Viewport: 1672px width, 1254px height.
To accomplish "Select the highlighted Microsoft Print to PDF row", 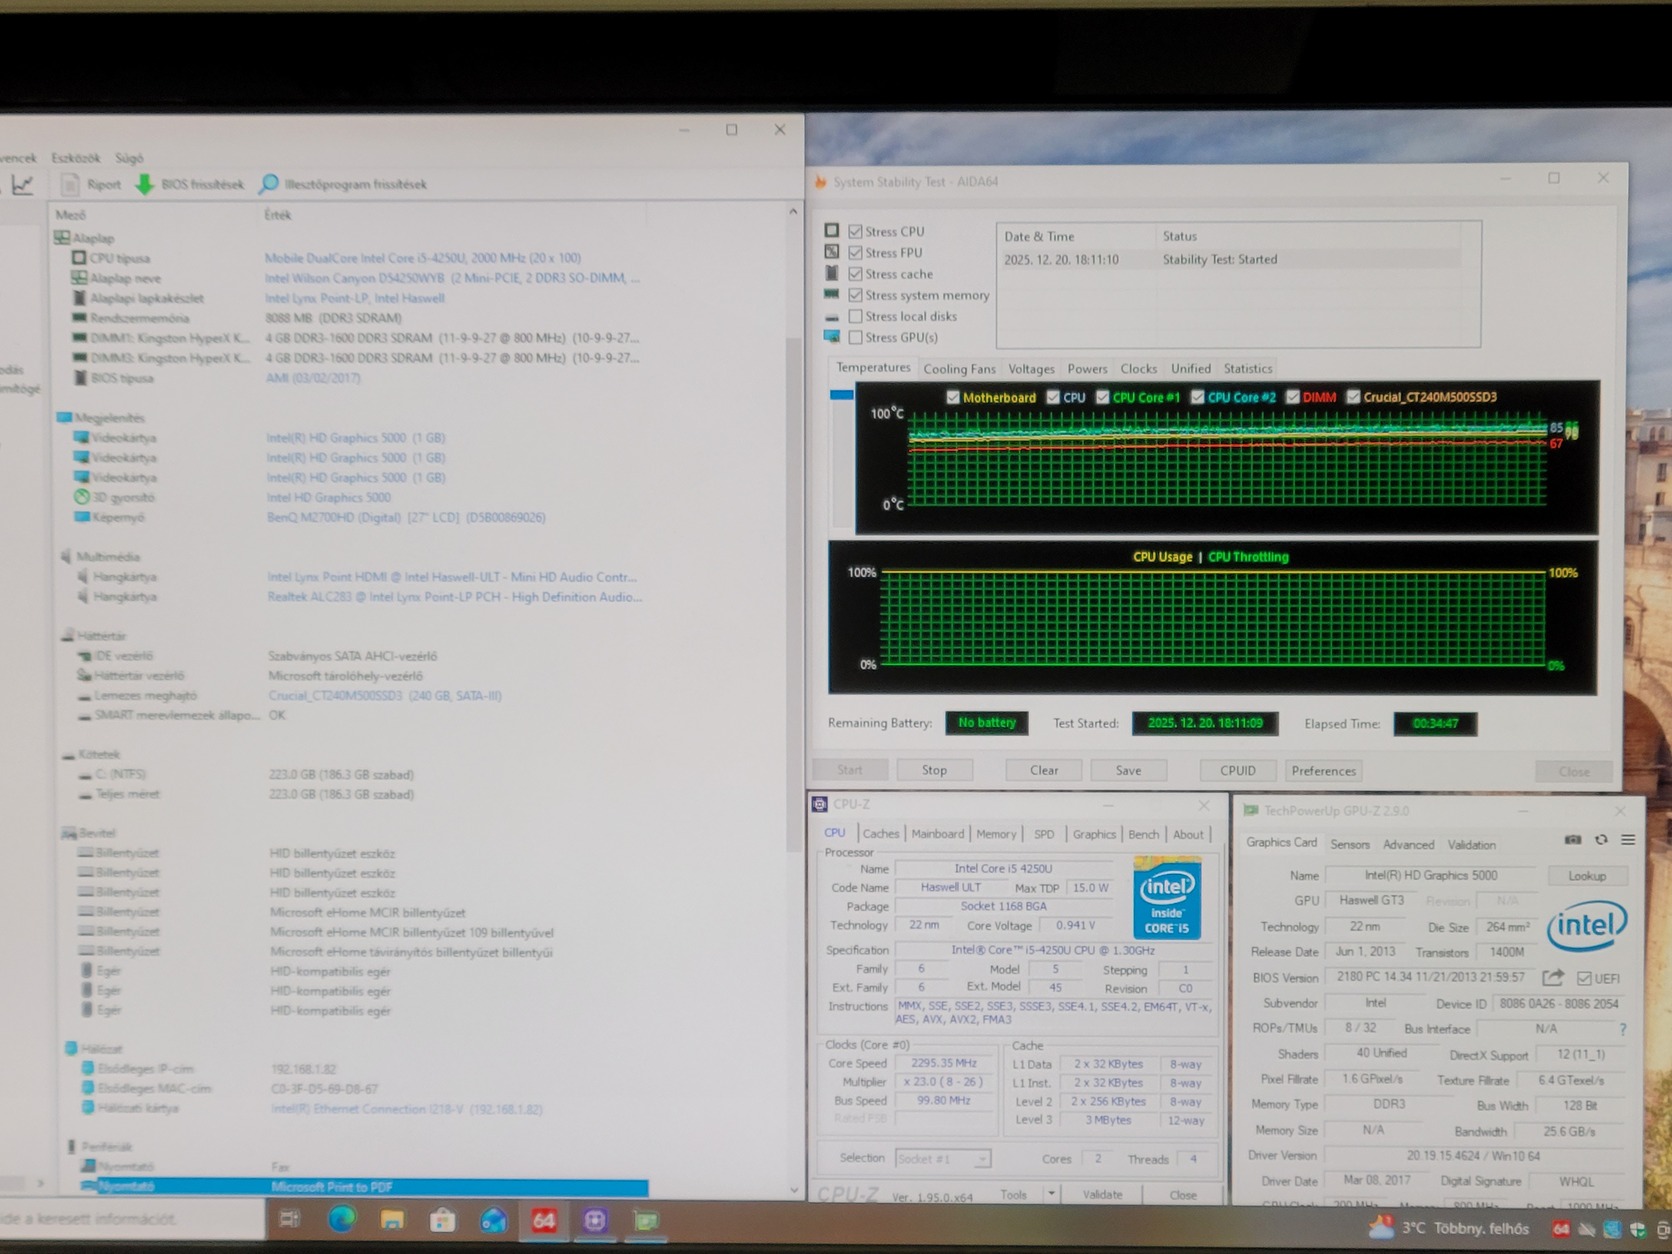I will click(364, 1187).
